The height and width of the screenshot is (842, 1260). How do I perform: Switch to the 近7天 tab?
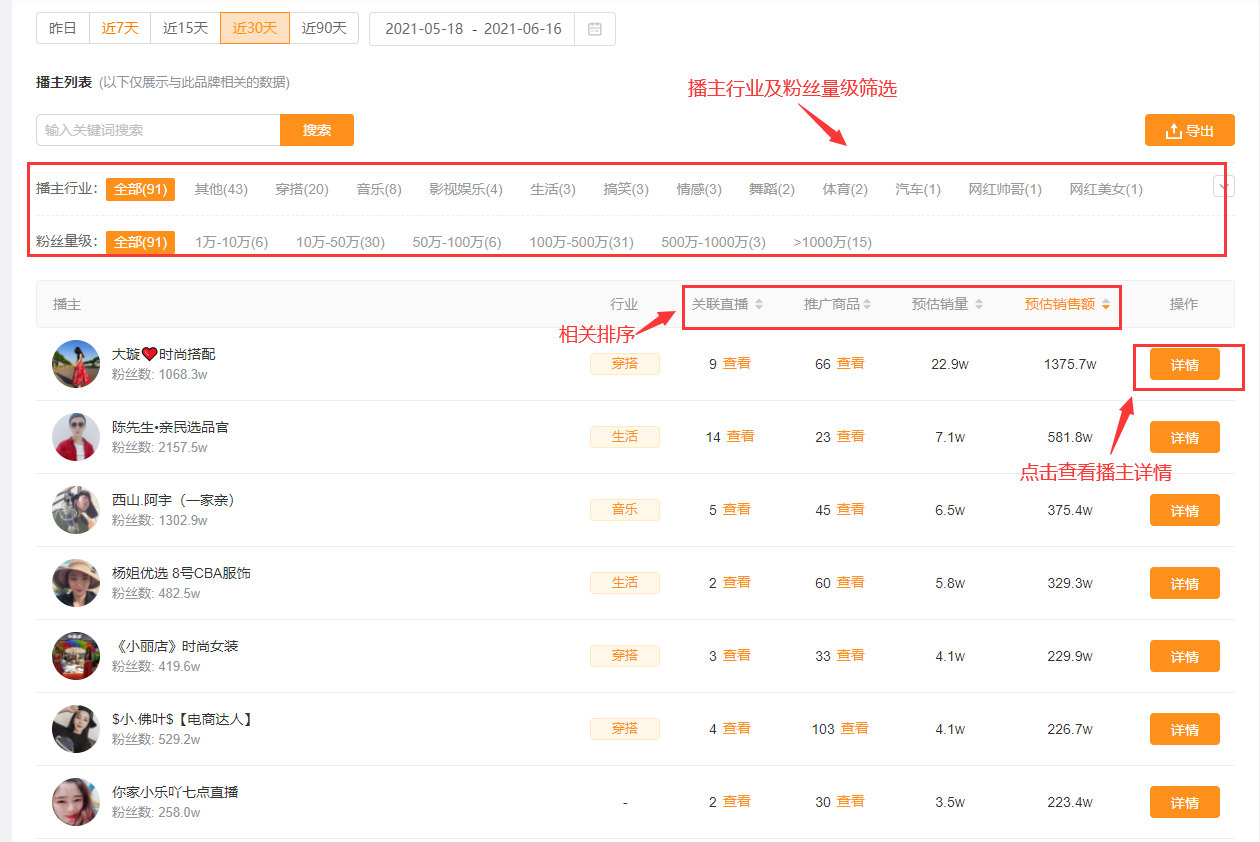click(x=120, y=28)
